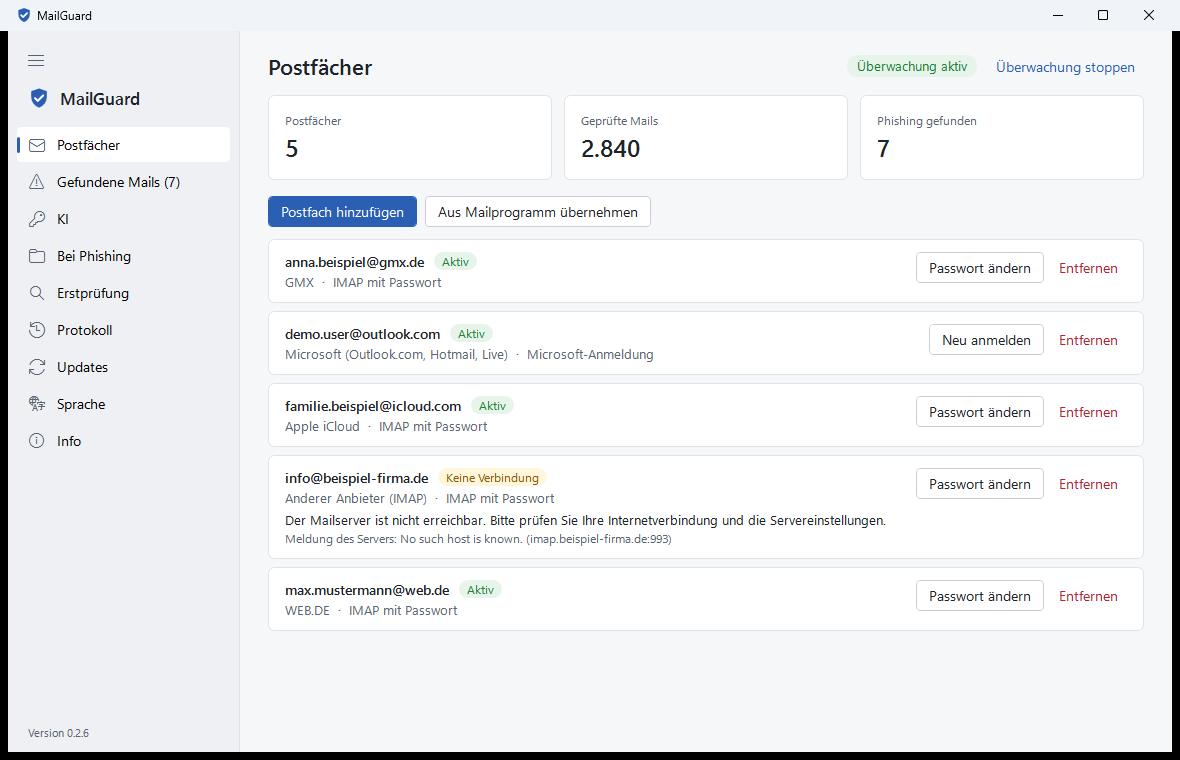
Task: Click the demo.user@outlook.com address text
Action: pyautogui.click(x=363, y=334)
